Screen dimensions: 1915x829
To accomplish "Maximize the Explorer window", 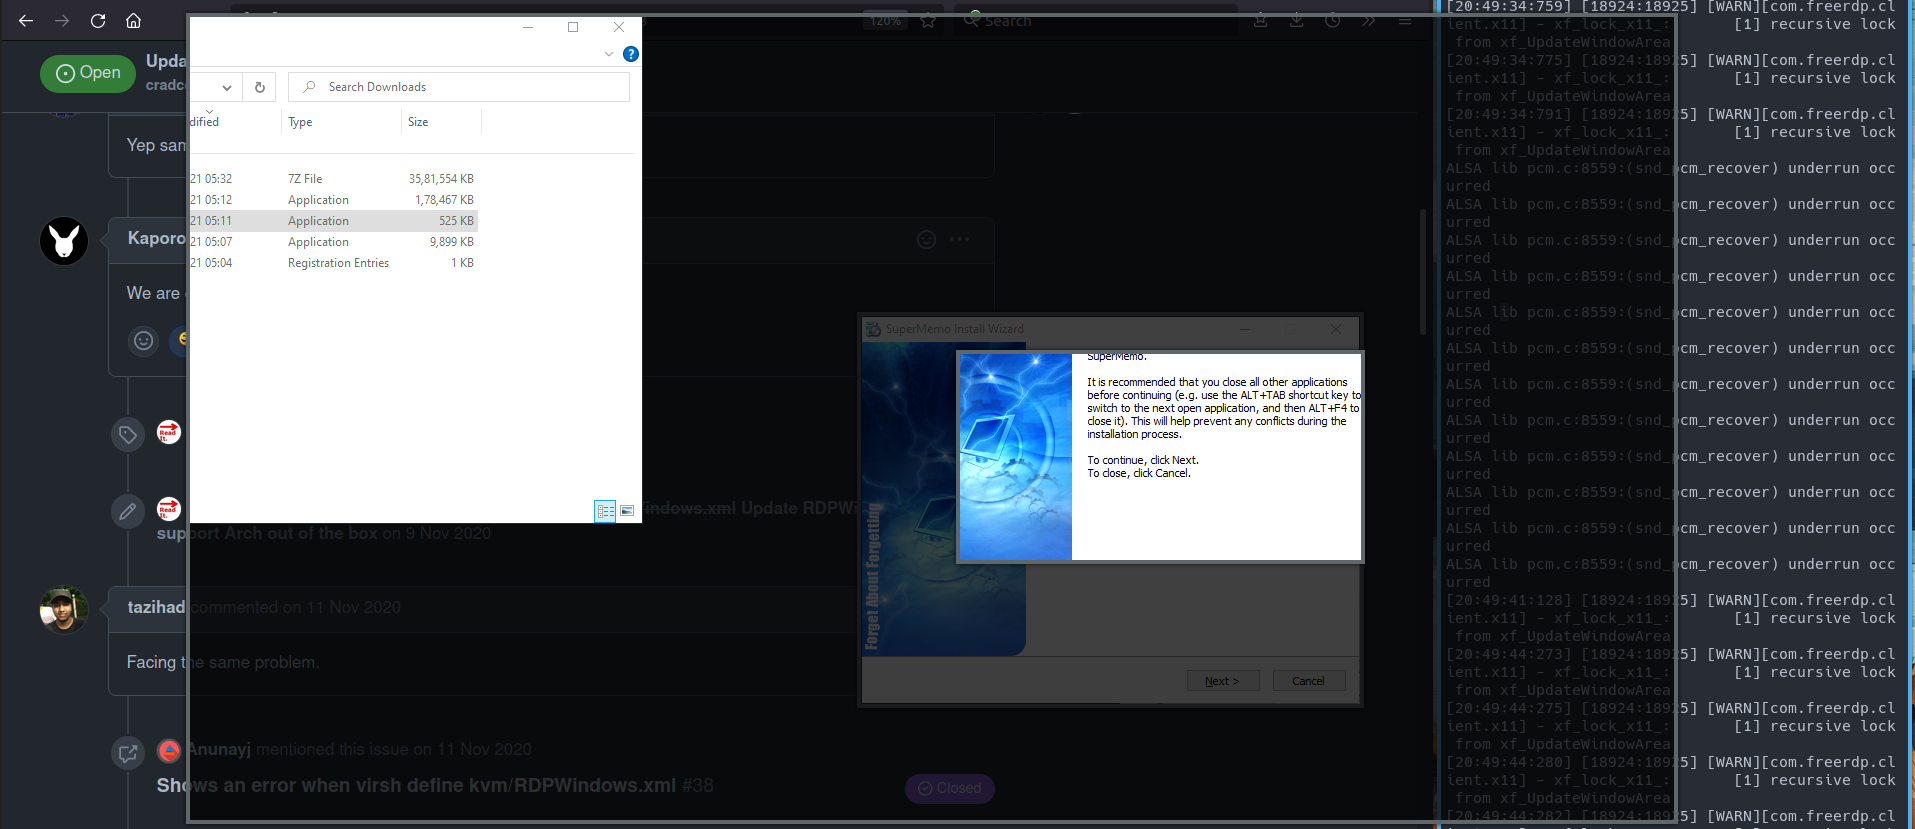I will point(573,27).
